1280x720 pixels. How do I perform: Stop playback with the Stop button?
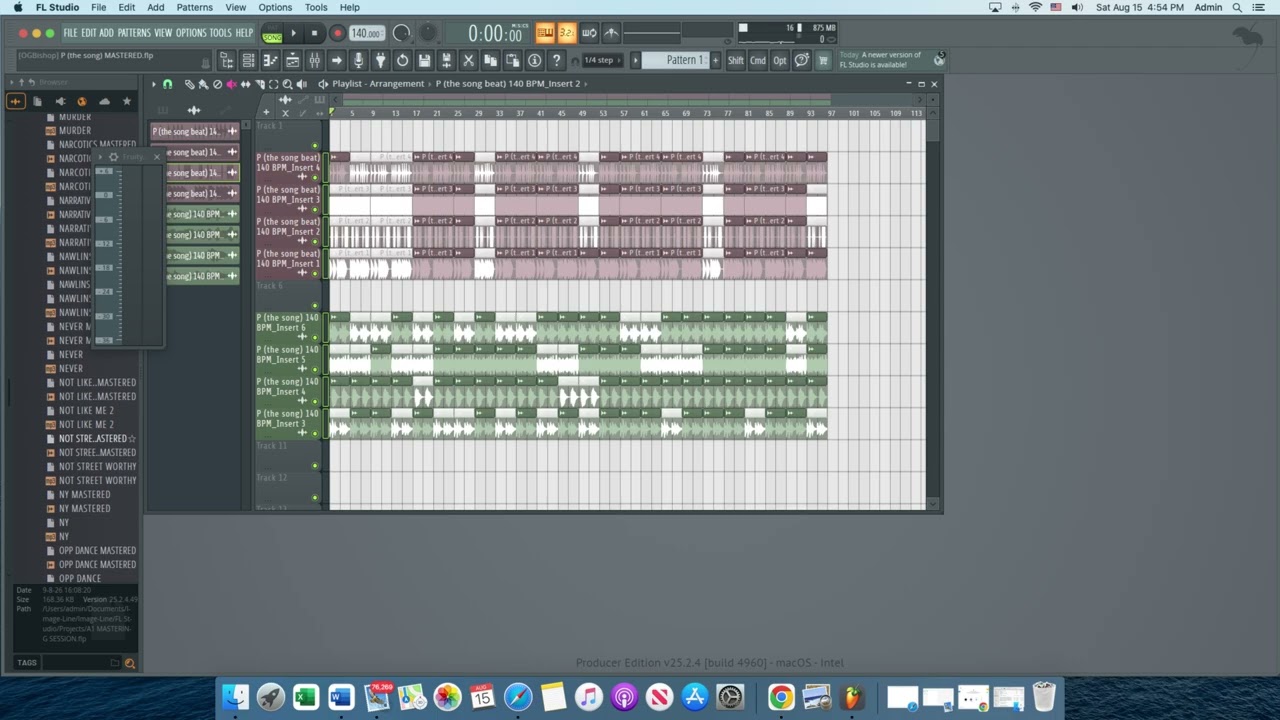coord(314,34)
